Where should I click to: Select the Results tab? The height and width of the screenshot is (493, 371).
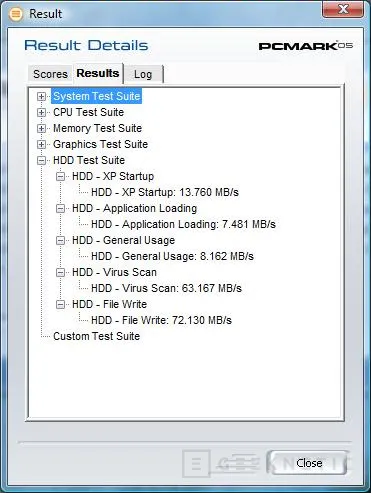(98, 73)
